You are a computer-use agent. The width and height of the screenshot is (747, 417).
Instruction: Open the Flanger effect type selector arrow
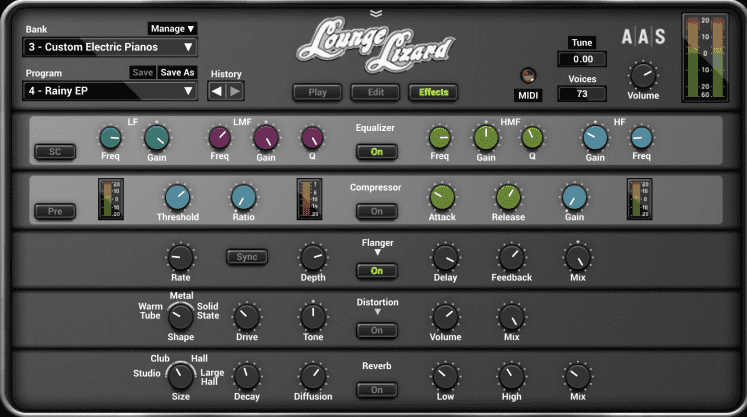point(377,252)
